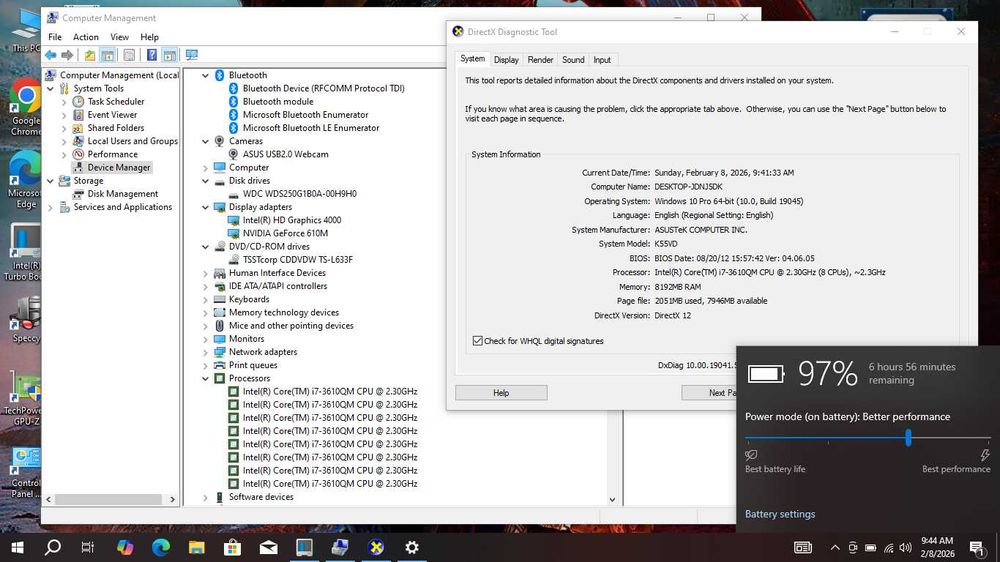This screenshot has height=562, width=1000.
Task: Select Performance in the left tree
Action: pyautogui.click(x=112, y=154)
